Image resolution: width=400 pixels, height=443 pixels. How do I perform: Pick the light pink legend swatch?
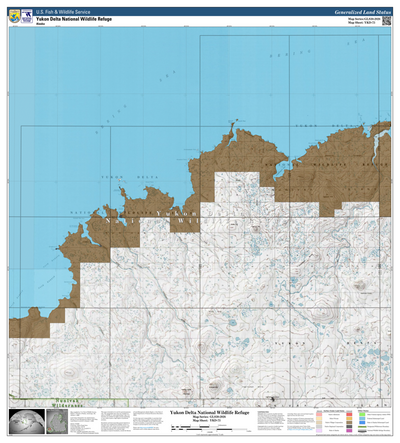pos(319,414)
